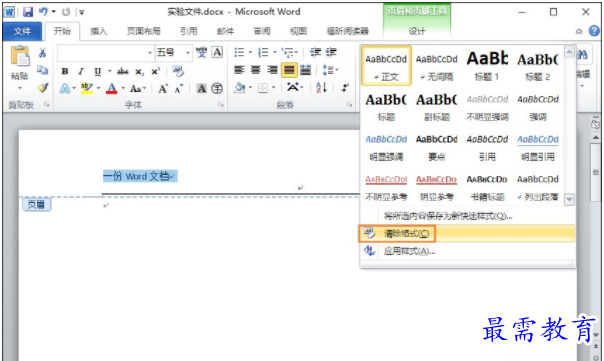Click the Sort A-Z icon
The height and width of the screenshot is (361, 604).
(x=321, y=88)
